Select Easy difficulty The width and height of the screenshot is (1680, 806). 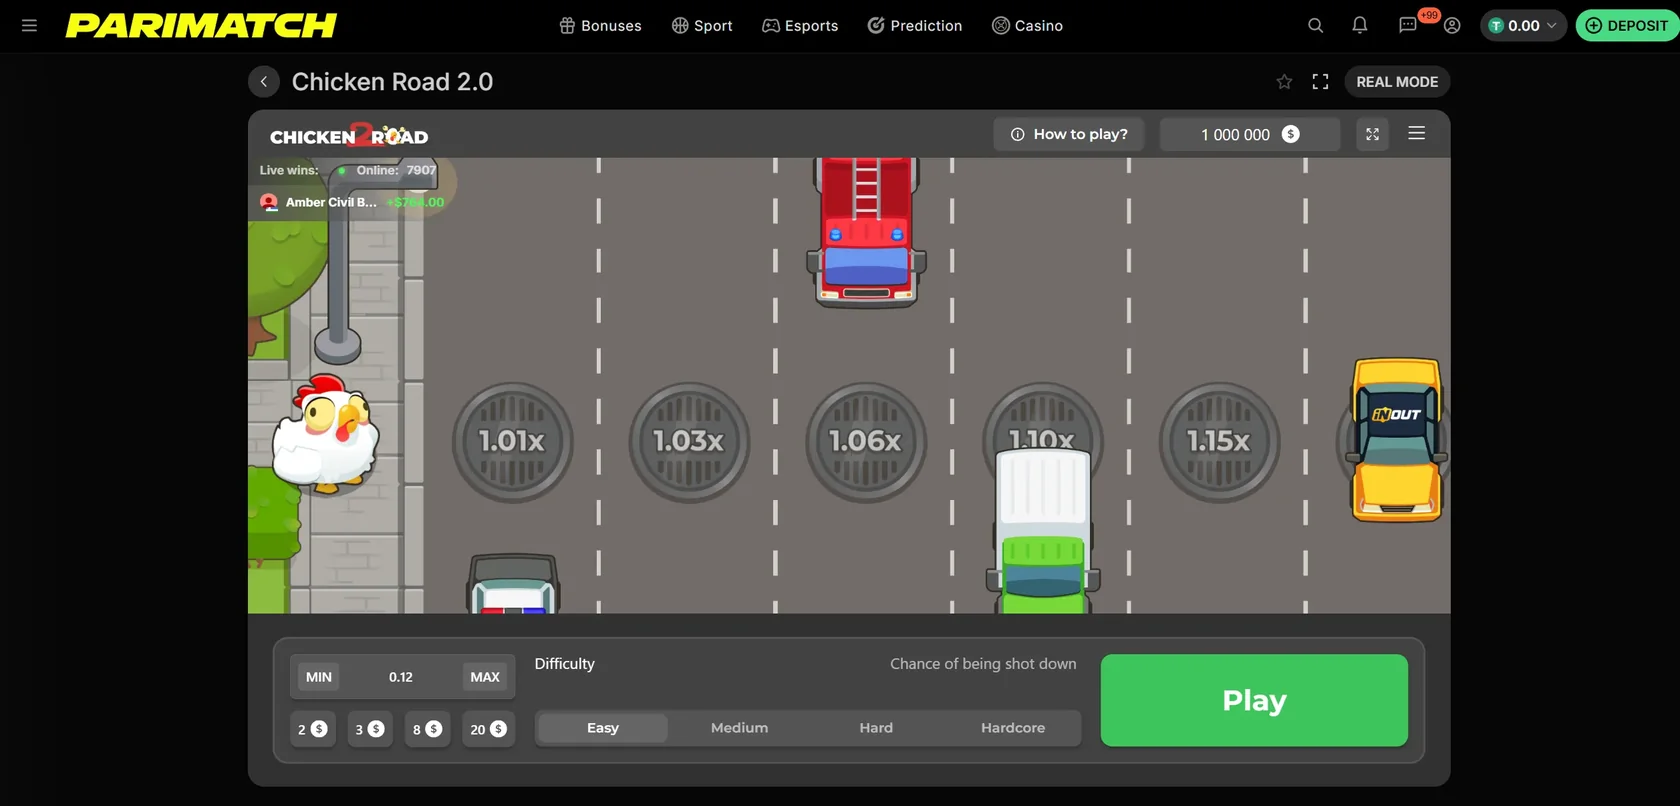point(603,728)
